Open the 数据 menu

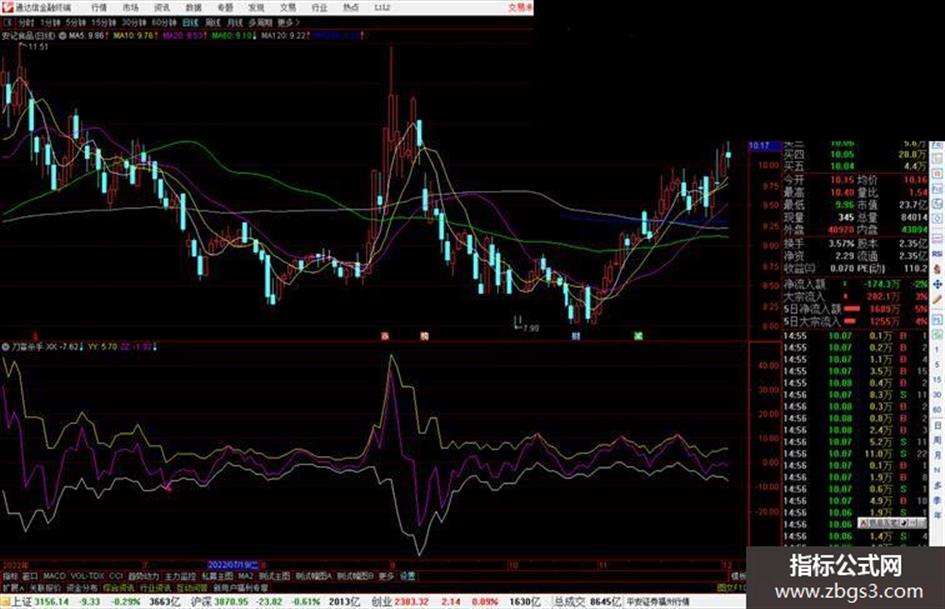tap(193, 7)
